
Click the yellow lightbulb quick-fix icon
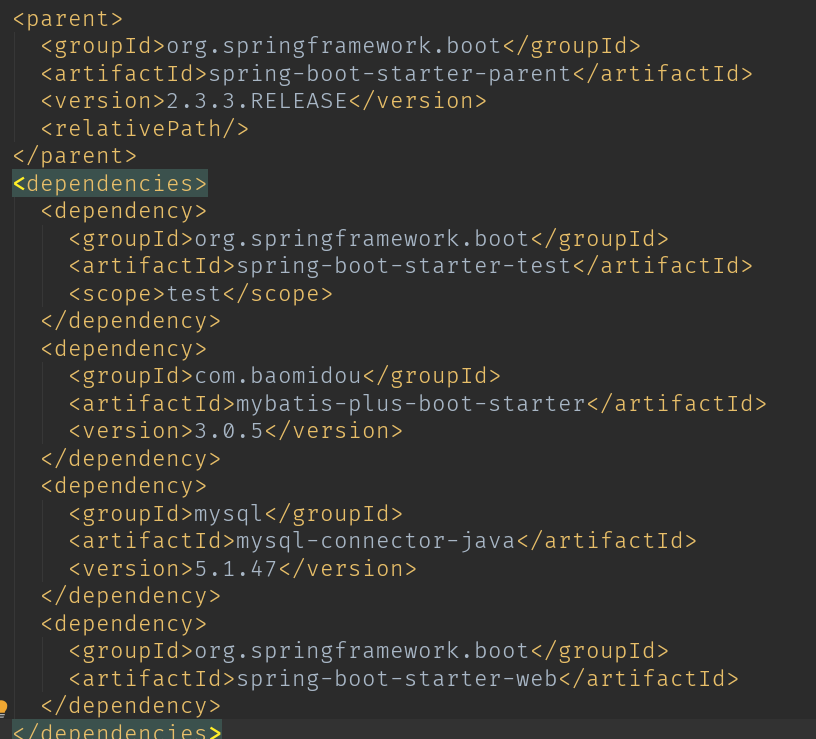pos(3,708)
